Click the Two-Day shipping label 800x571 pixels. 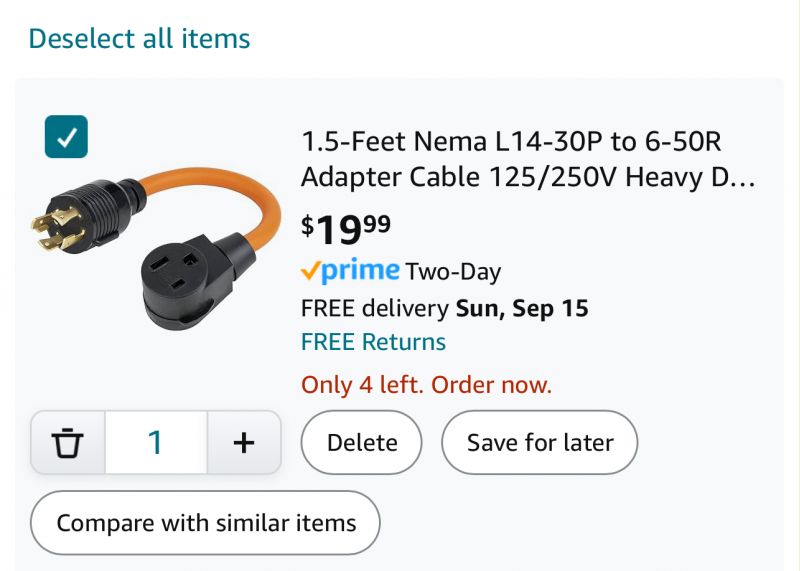[x=453, y=272]
